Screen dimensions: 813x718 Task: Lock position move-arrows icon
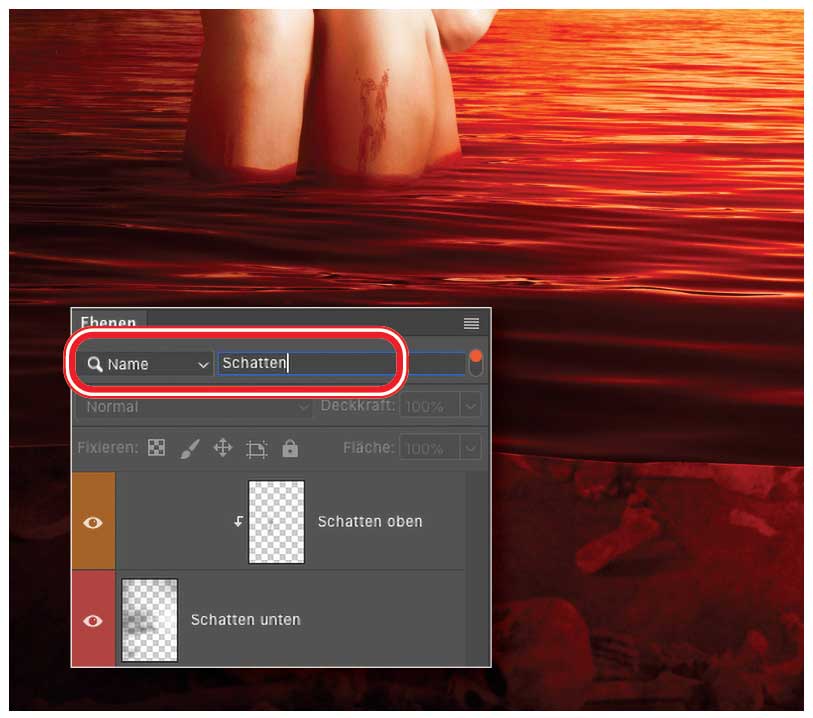click(223, 447)
